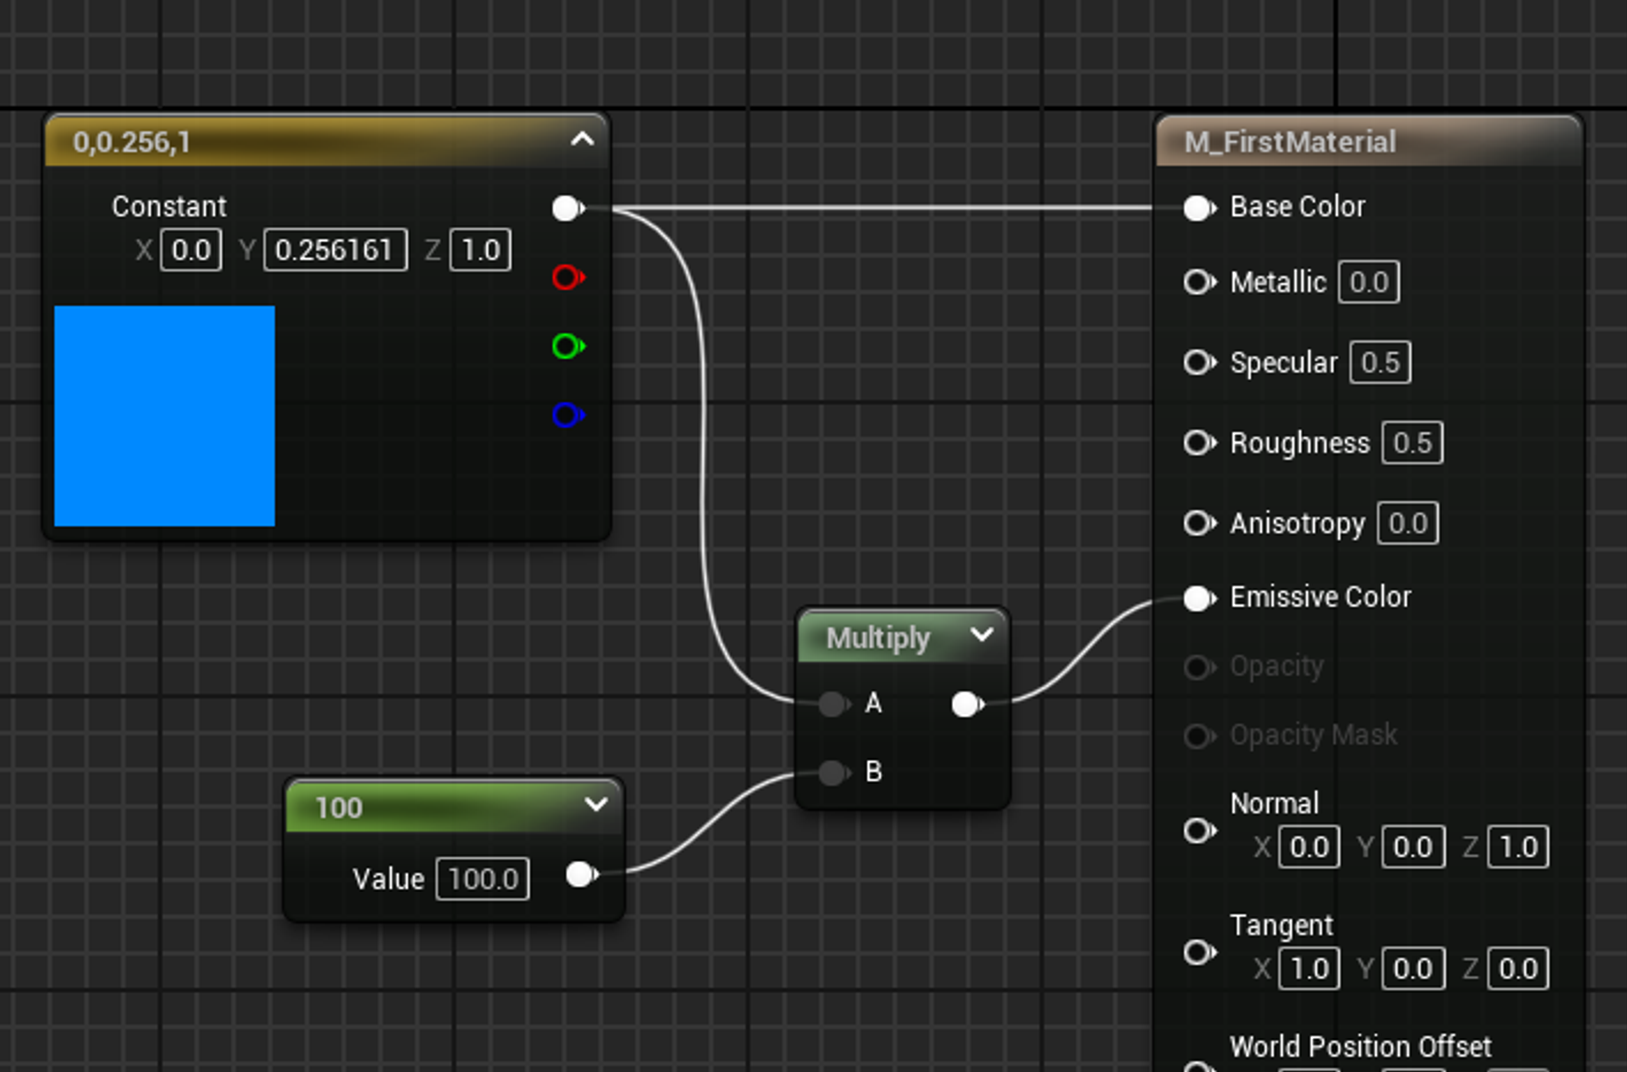Image resolution: width=1627 pixels, height=1072 pixels.
Task: Select the M_FirstMaterial node title
Action: [1290, 142]
